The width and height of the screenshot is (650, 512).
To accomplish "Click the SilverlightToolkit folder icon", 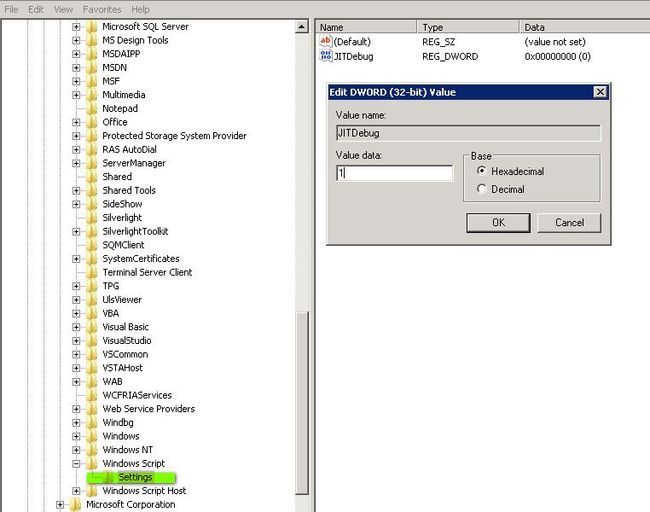I will 92,231.
